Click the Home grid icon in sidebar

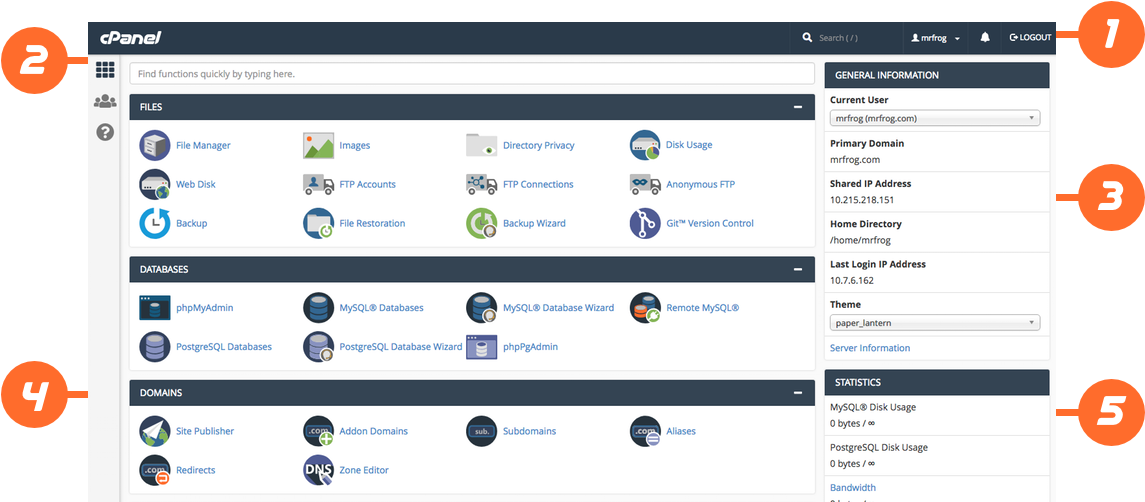(105, 70)
